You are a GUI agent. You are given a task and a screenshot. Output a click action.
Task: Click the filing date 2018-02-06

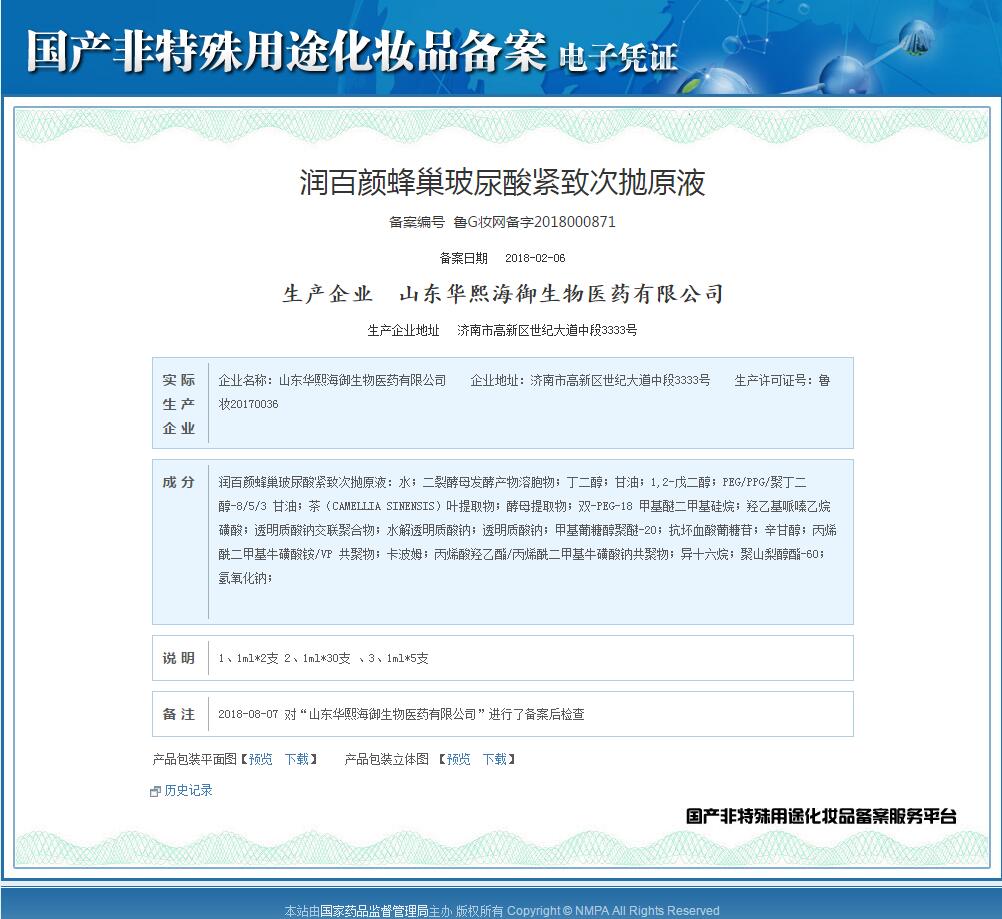pyautogui.click(x=535, y=258)
